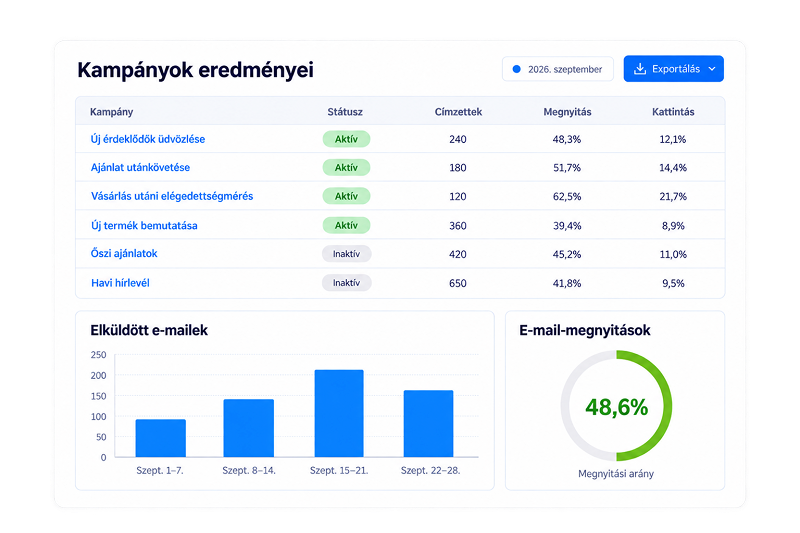Open Vásárlás utáni elégedettségmérés campaign
The image size is (800, 533).
172,196
